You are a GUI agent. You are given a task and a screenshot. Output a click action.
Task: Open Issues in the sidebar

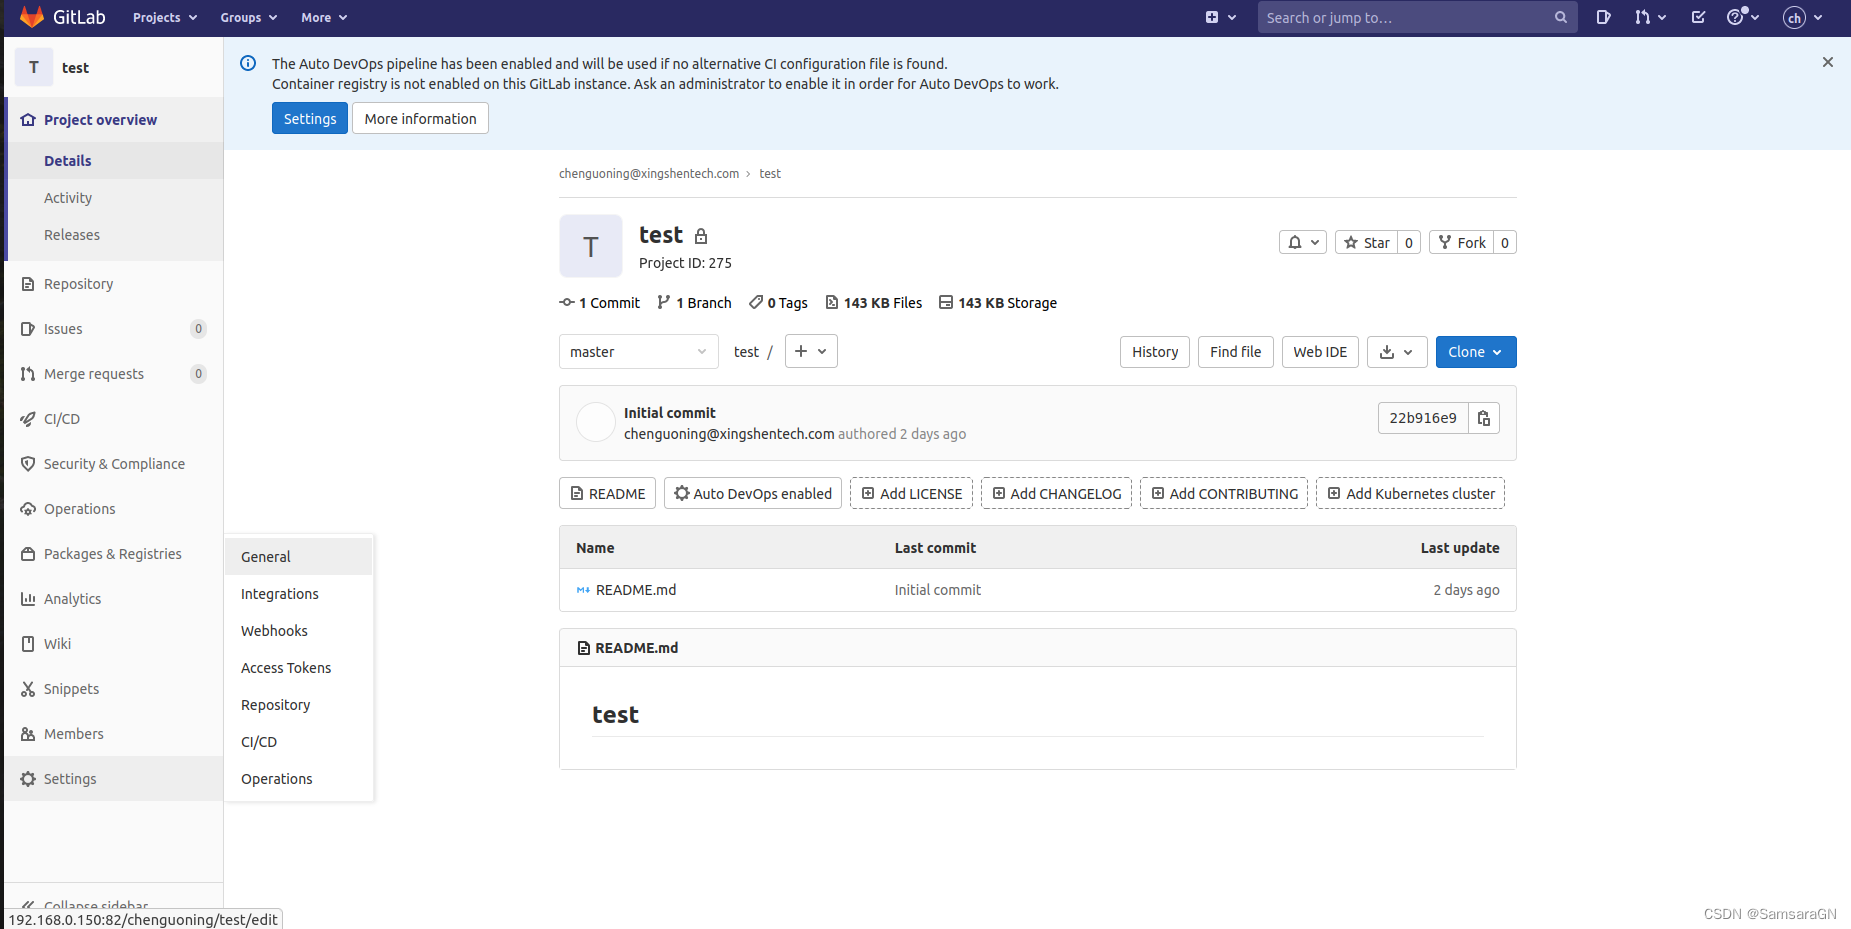(113, 329)
